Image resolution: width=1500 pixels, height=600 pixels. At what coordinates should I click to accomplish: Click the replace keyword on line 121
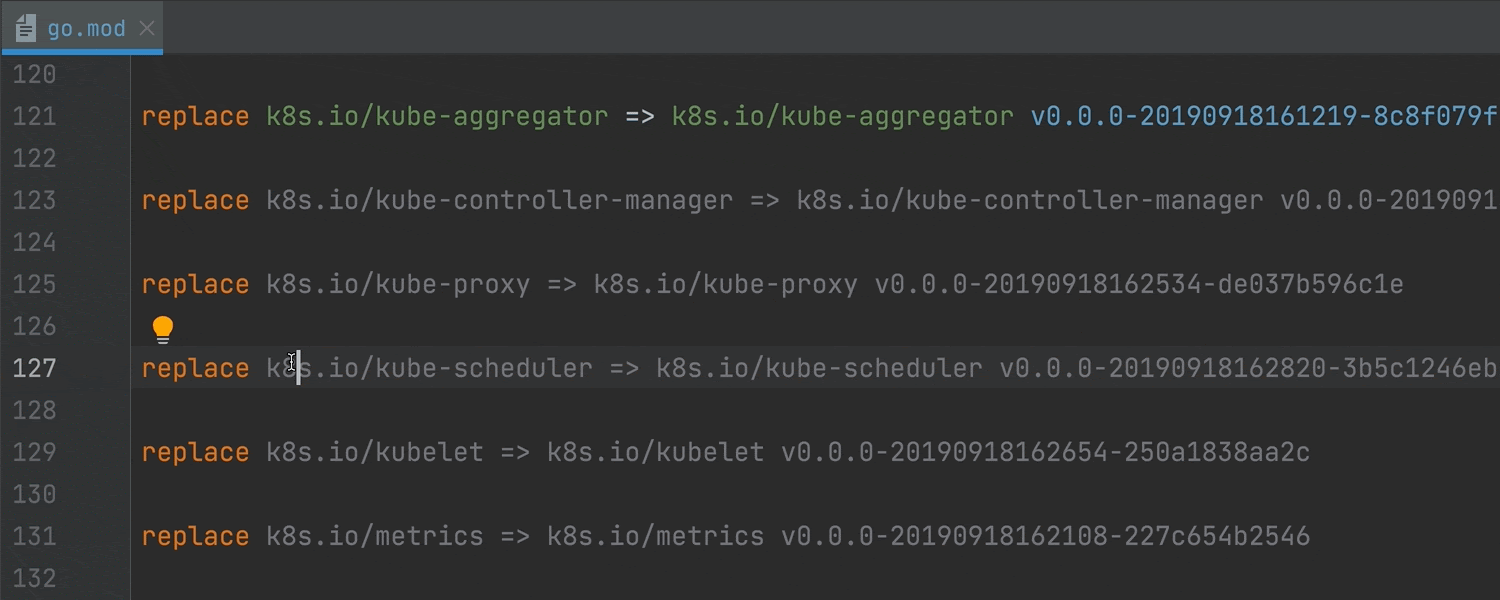point(195,116)
